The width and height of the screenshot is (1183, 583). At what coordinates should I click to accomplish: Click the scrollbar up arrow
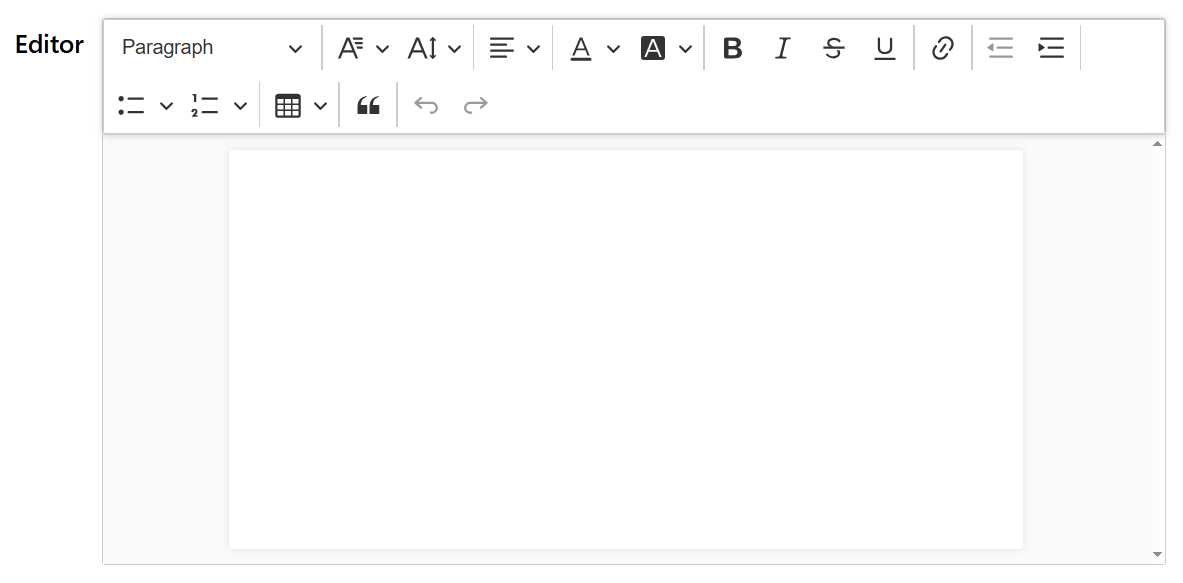pos(1157,143)
